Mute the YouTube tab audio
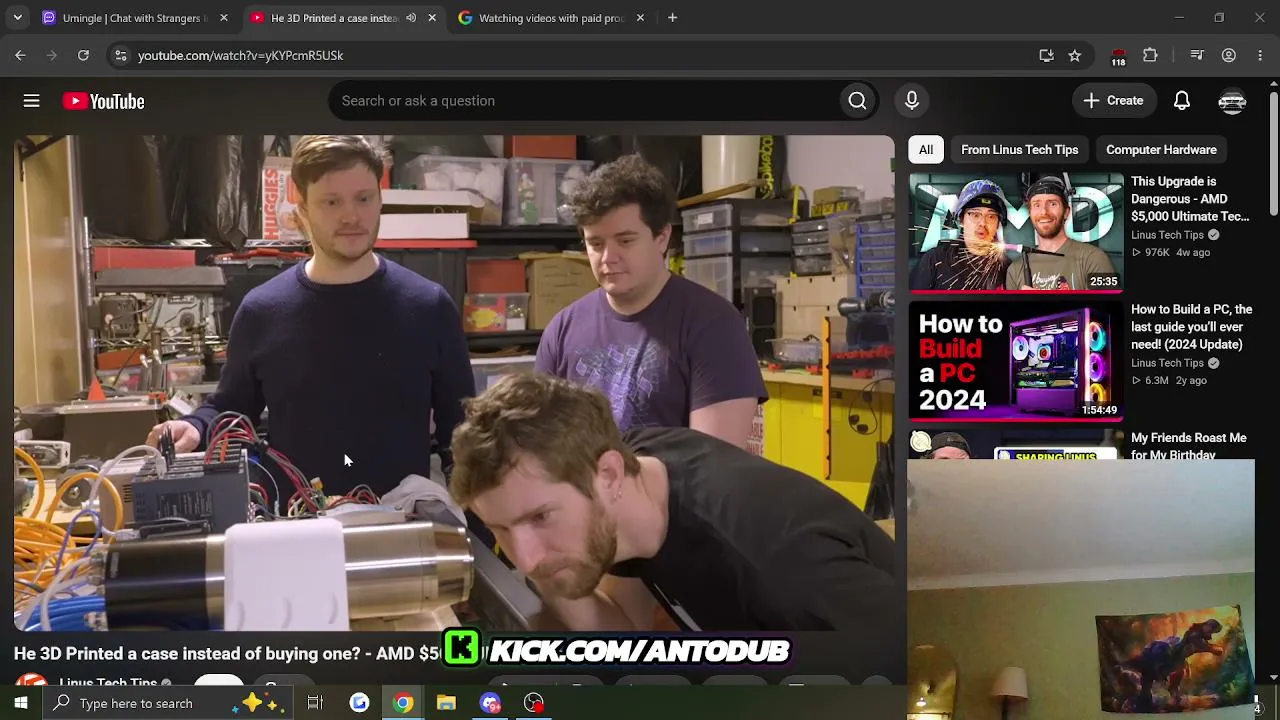This screenshot has width=1280, height=720. (x=411, y=18)
